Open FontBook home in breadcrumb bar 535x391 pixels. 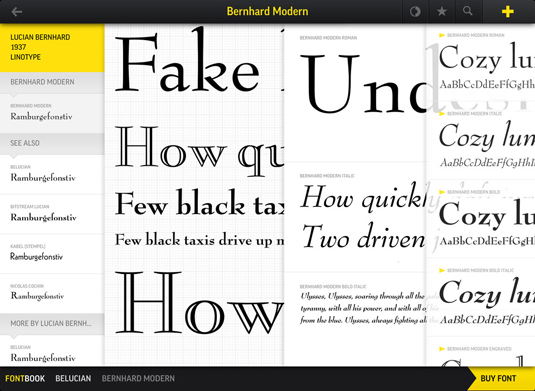click(x=25, y=378)
